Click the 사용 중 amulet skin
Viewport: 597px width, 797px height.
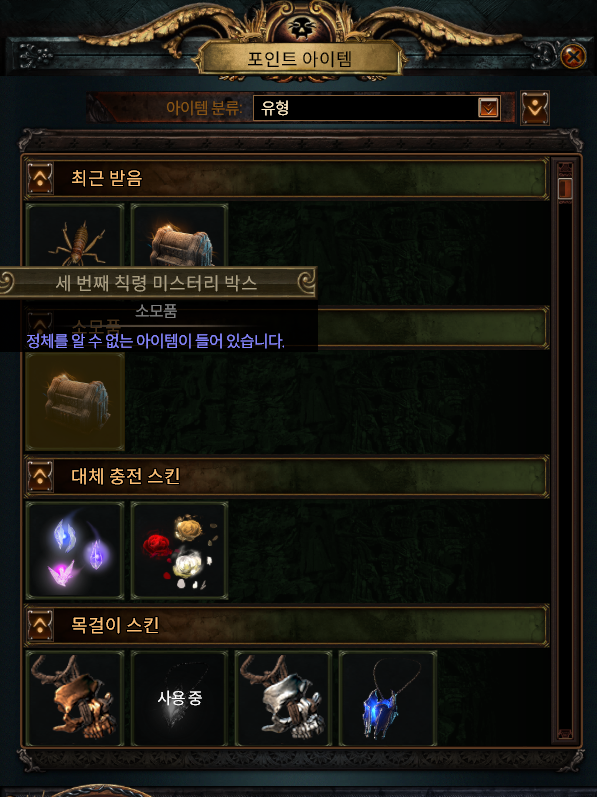pyautogui.click(x=179, y=698)
